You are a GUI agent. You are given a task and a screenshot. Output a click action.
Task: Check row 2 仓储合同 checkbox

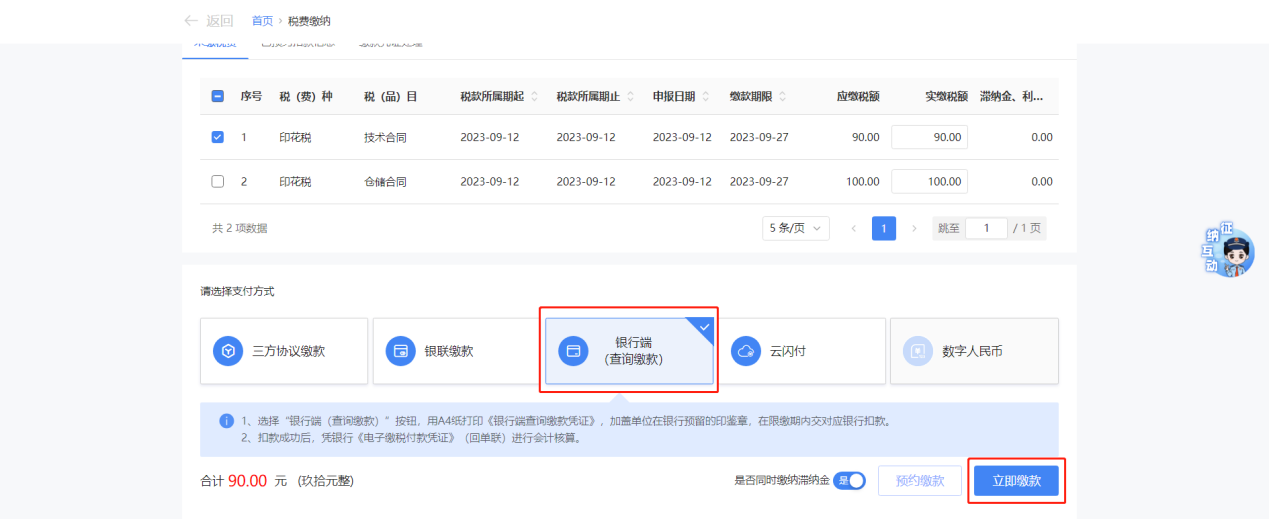218,182
